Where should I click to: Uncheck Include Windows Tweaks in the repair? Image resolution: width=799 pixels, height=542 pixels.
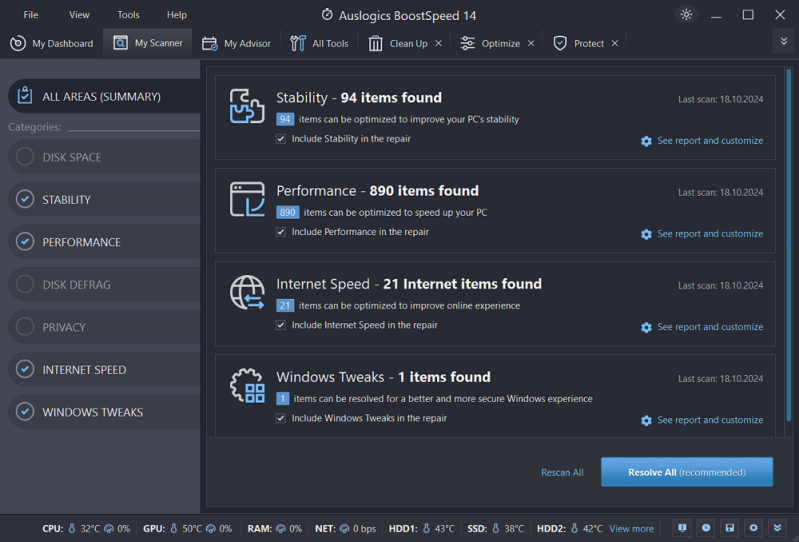281,418
